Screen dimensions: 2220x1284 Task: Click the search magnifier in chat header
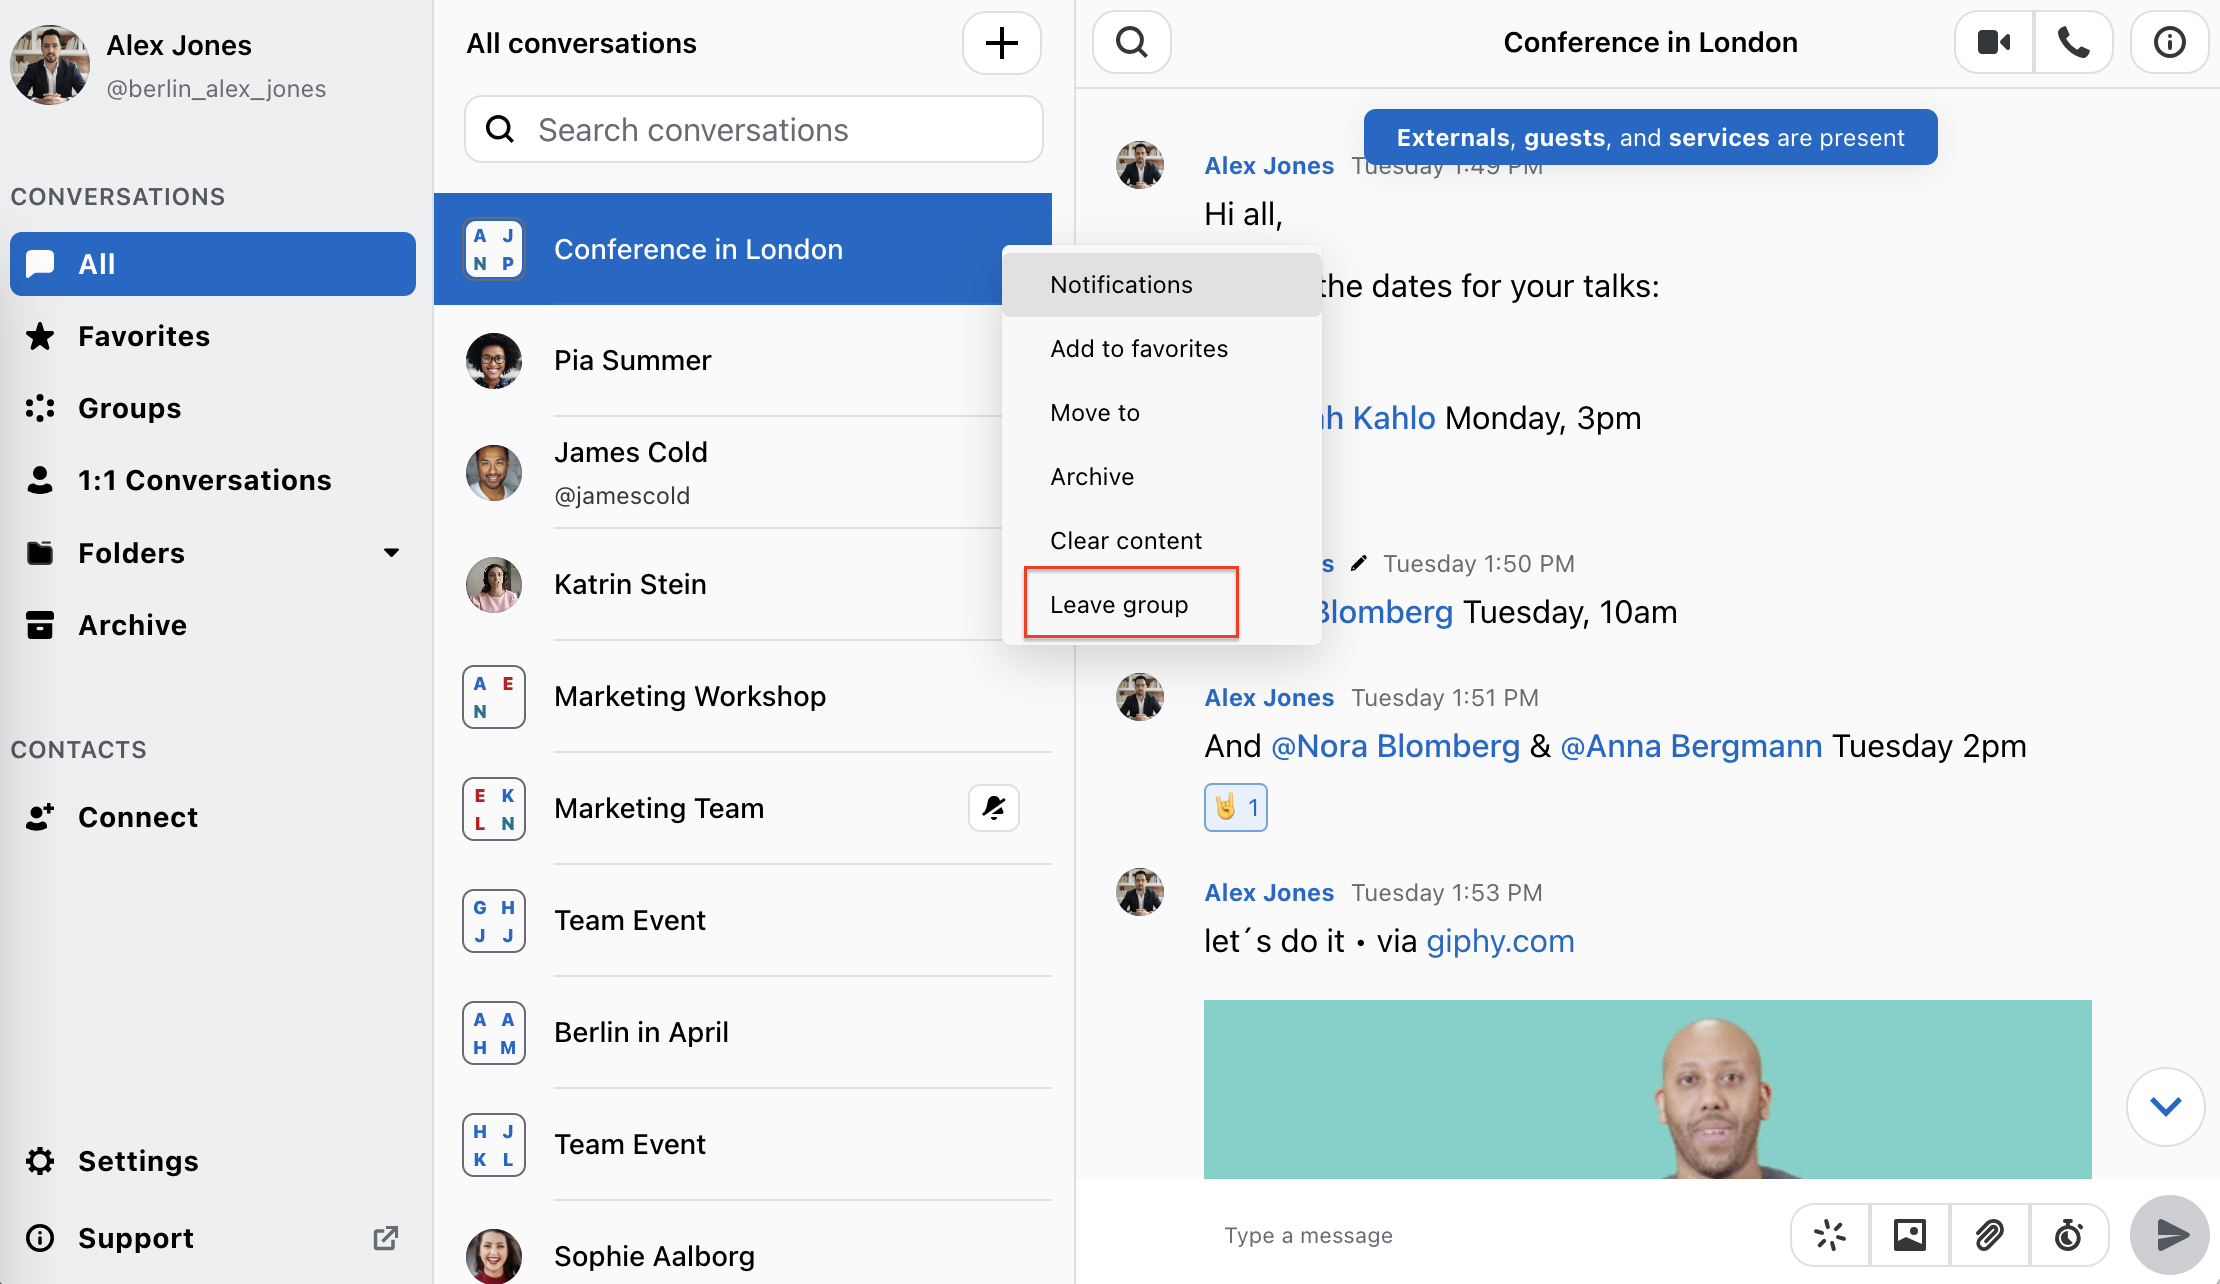(1132, 42)
